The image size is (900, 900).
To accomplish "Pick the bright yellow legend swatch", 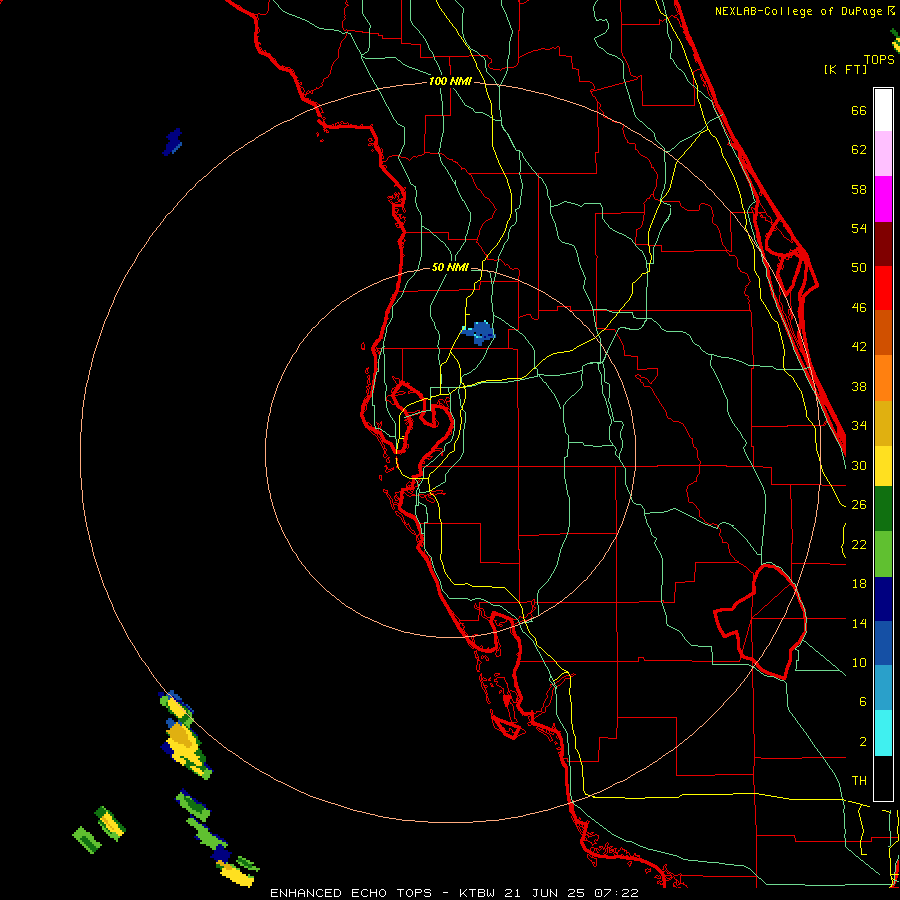I will [x=883, y=465].
